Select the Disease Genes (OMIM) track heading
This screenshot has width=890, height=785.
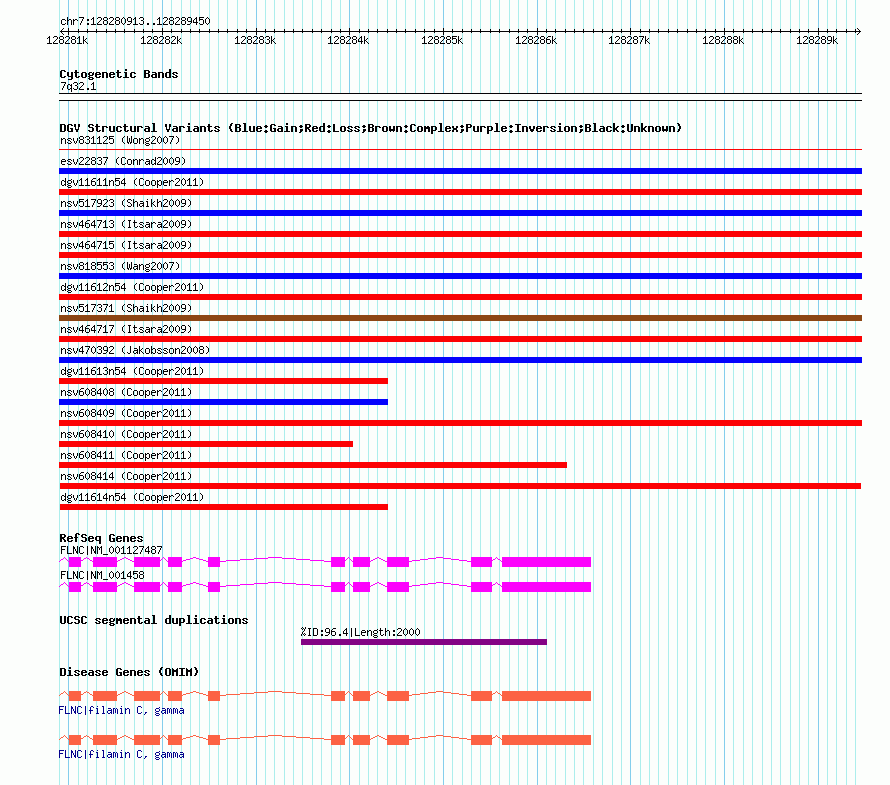(x=129, y=672)
